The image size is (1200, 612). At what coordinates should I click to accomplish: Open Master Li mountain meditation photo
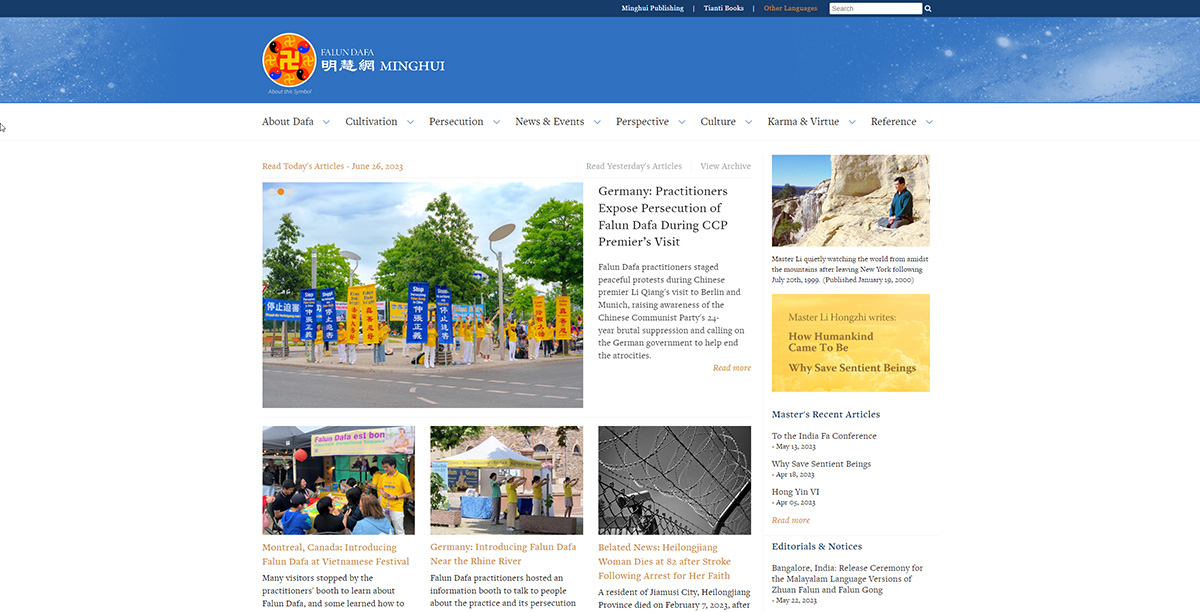click(x=850, y=200)
